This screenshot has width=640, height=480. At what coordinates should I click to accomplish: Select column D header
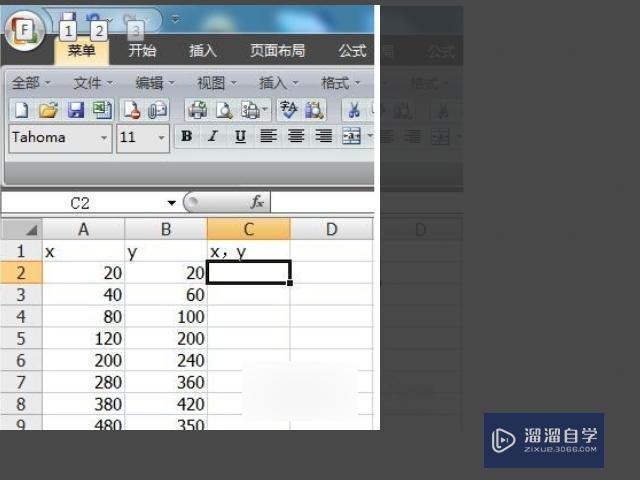click(331, 229)
